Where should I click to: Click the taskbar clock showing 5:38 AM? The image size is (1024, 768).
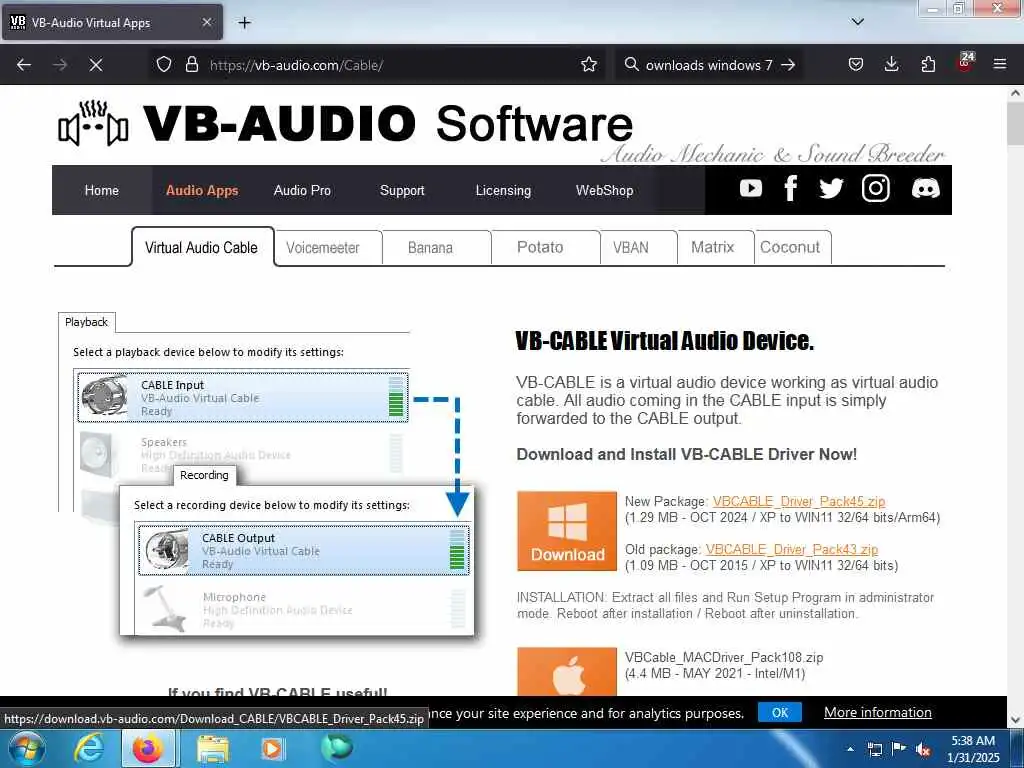pyautogui.click(x=973, y=749)
